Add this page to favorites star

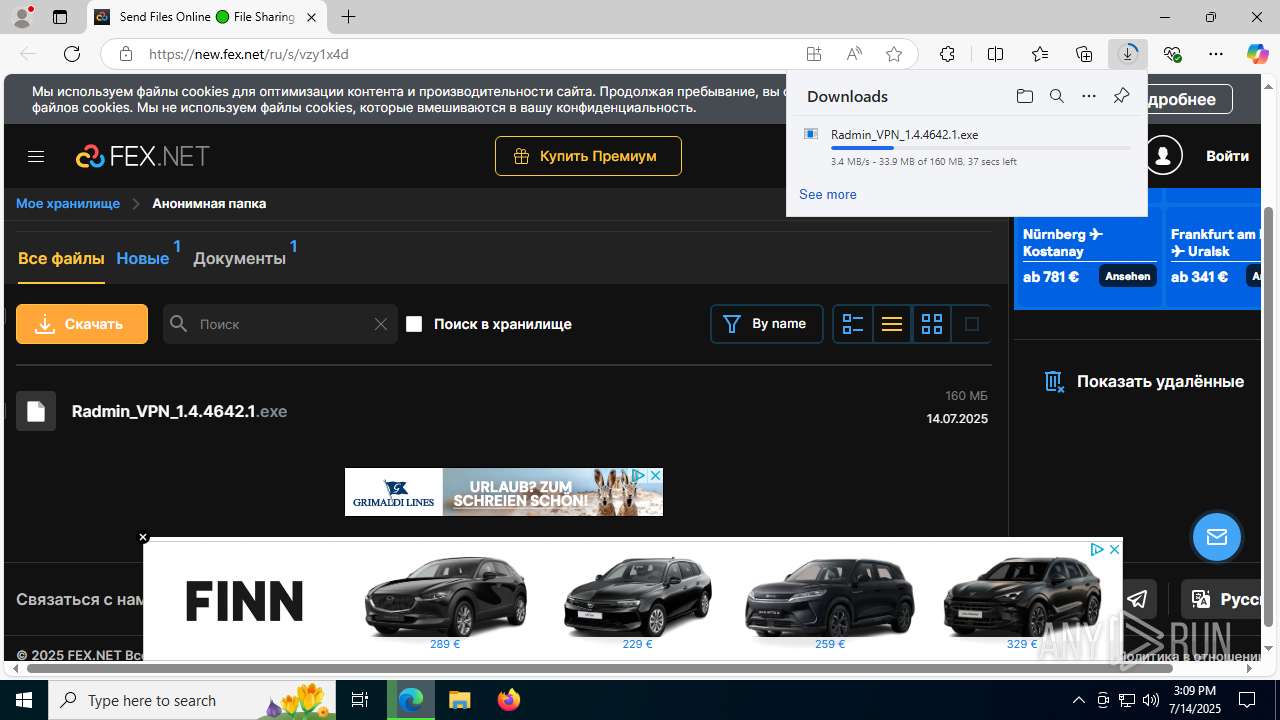tap(894, 54)
